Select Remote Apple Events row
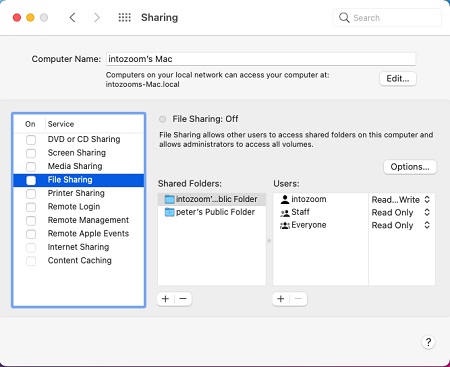Viewport: 450px width, 367px height. coord(79,233)
